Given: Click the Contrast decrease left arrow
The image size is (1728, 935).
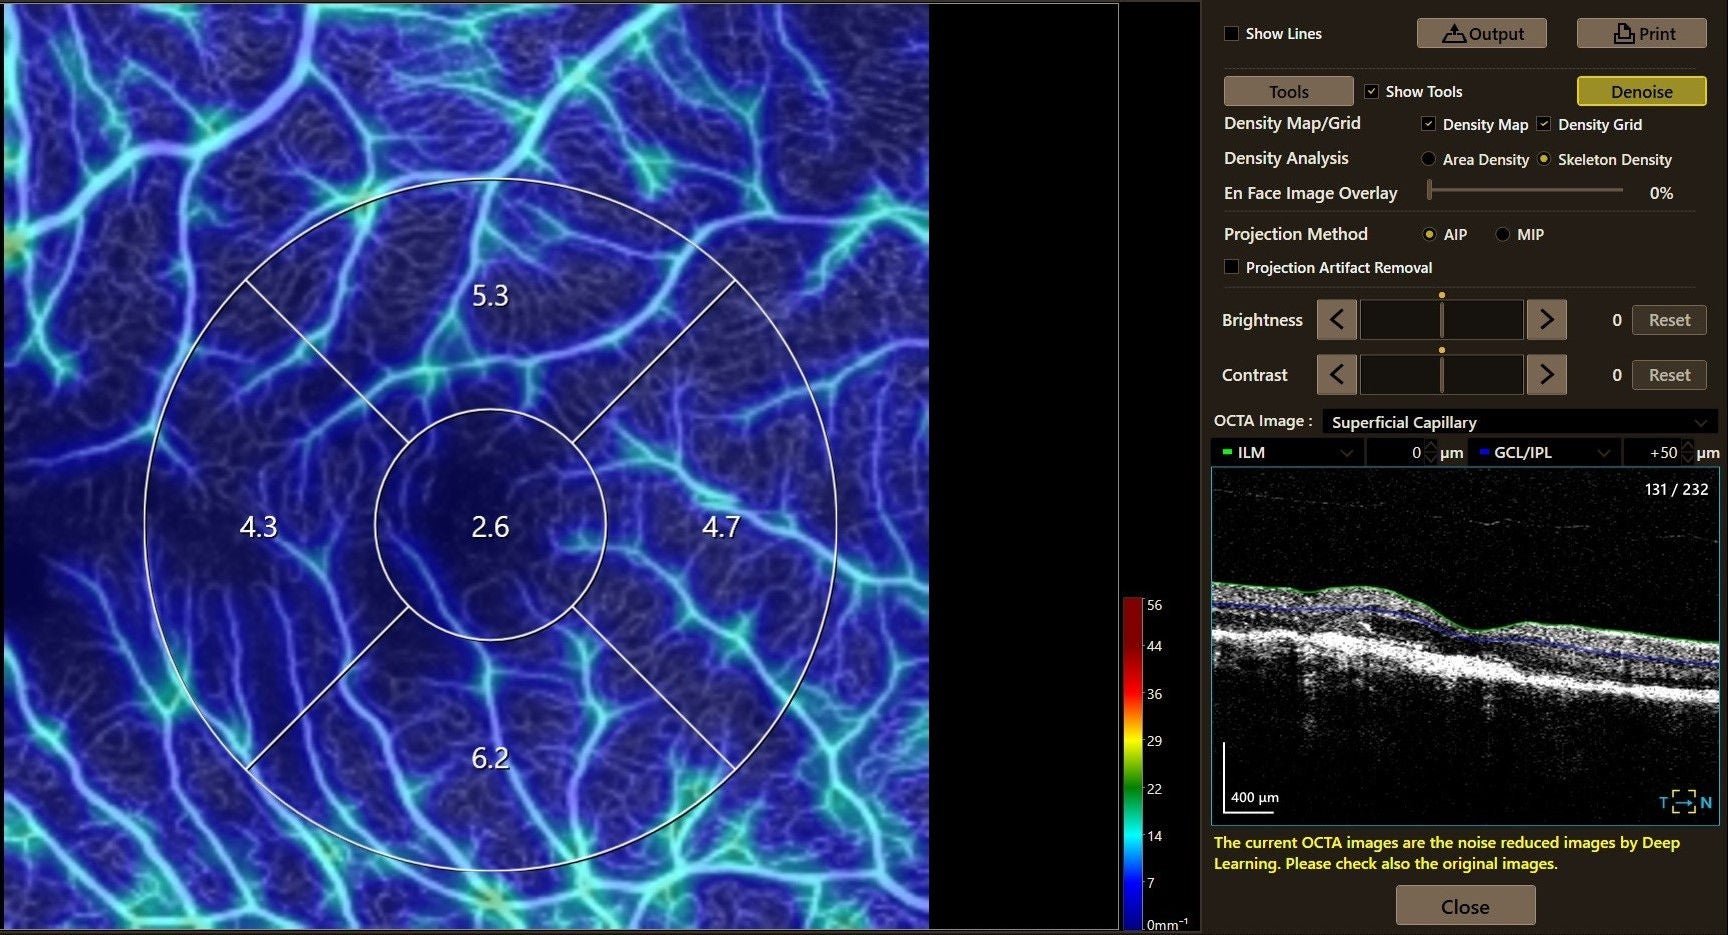Looking at the screenshot, I should click(x=1336, y=375).
